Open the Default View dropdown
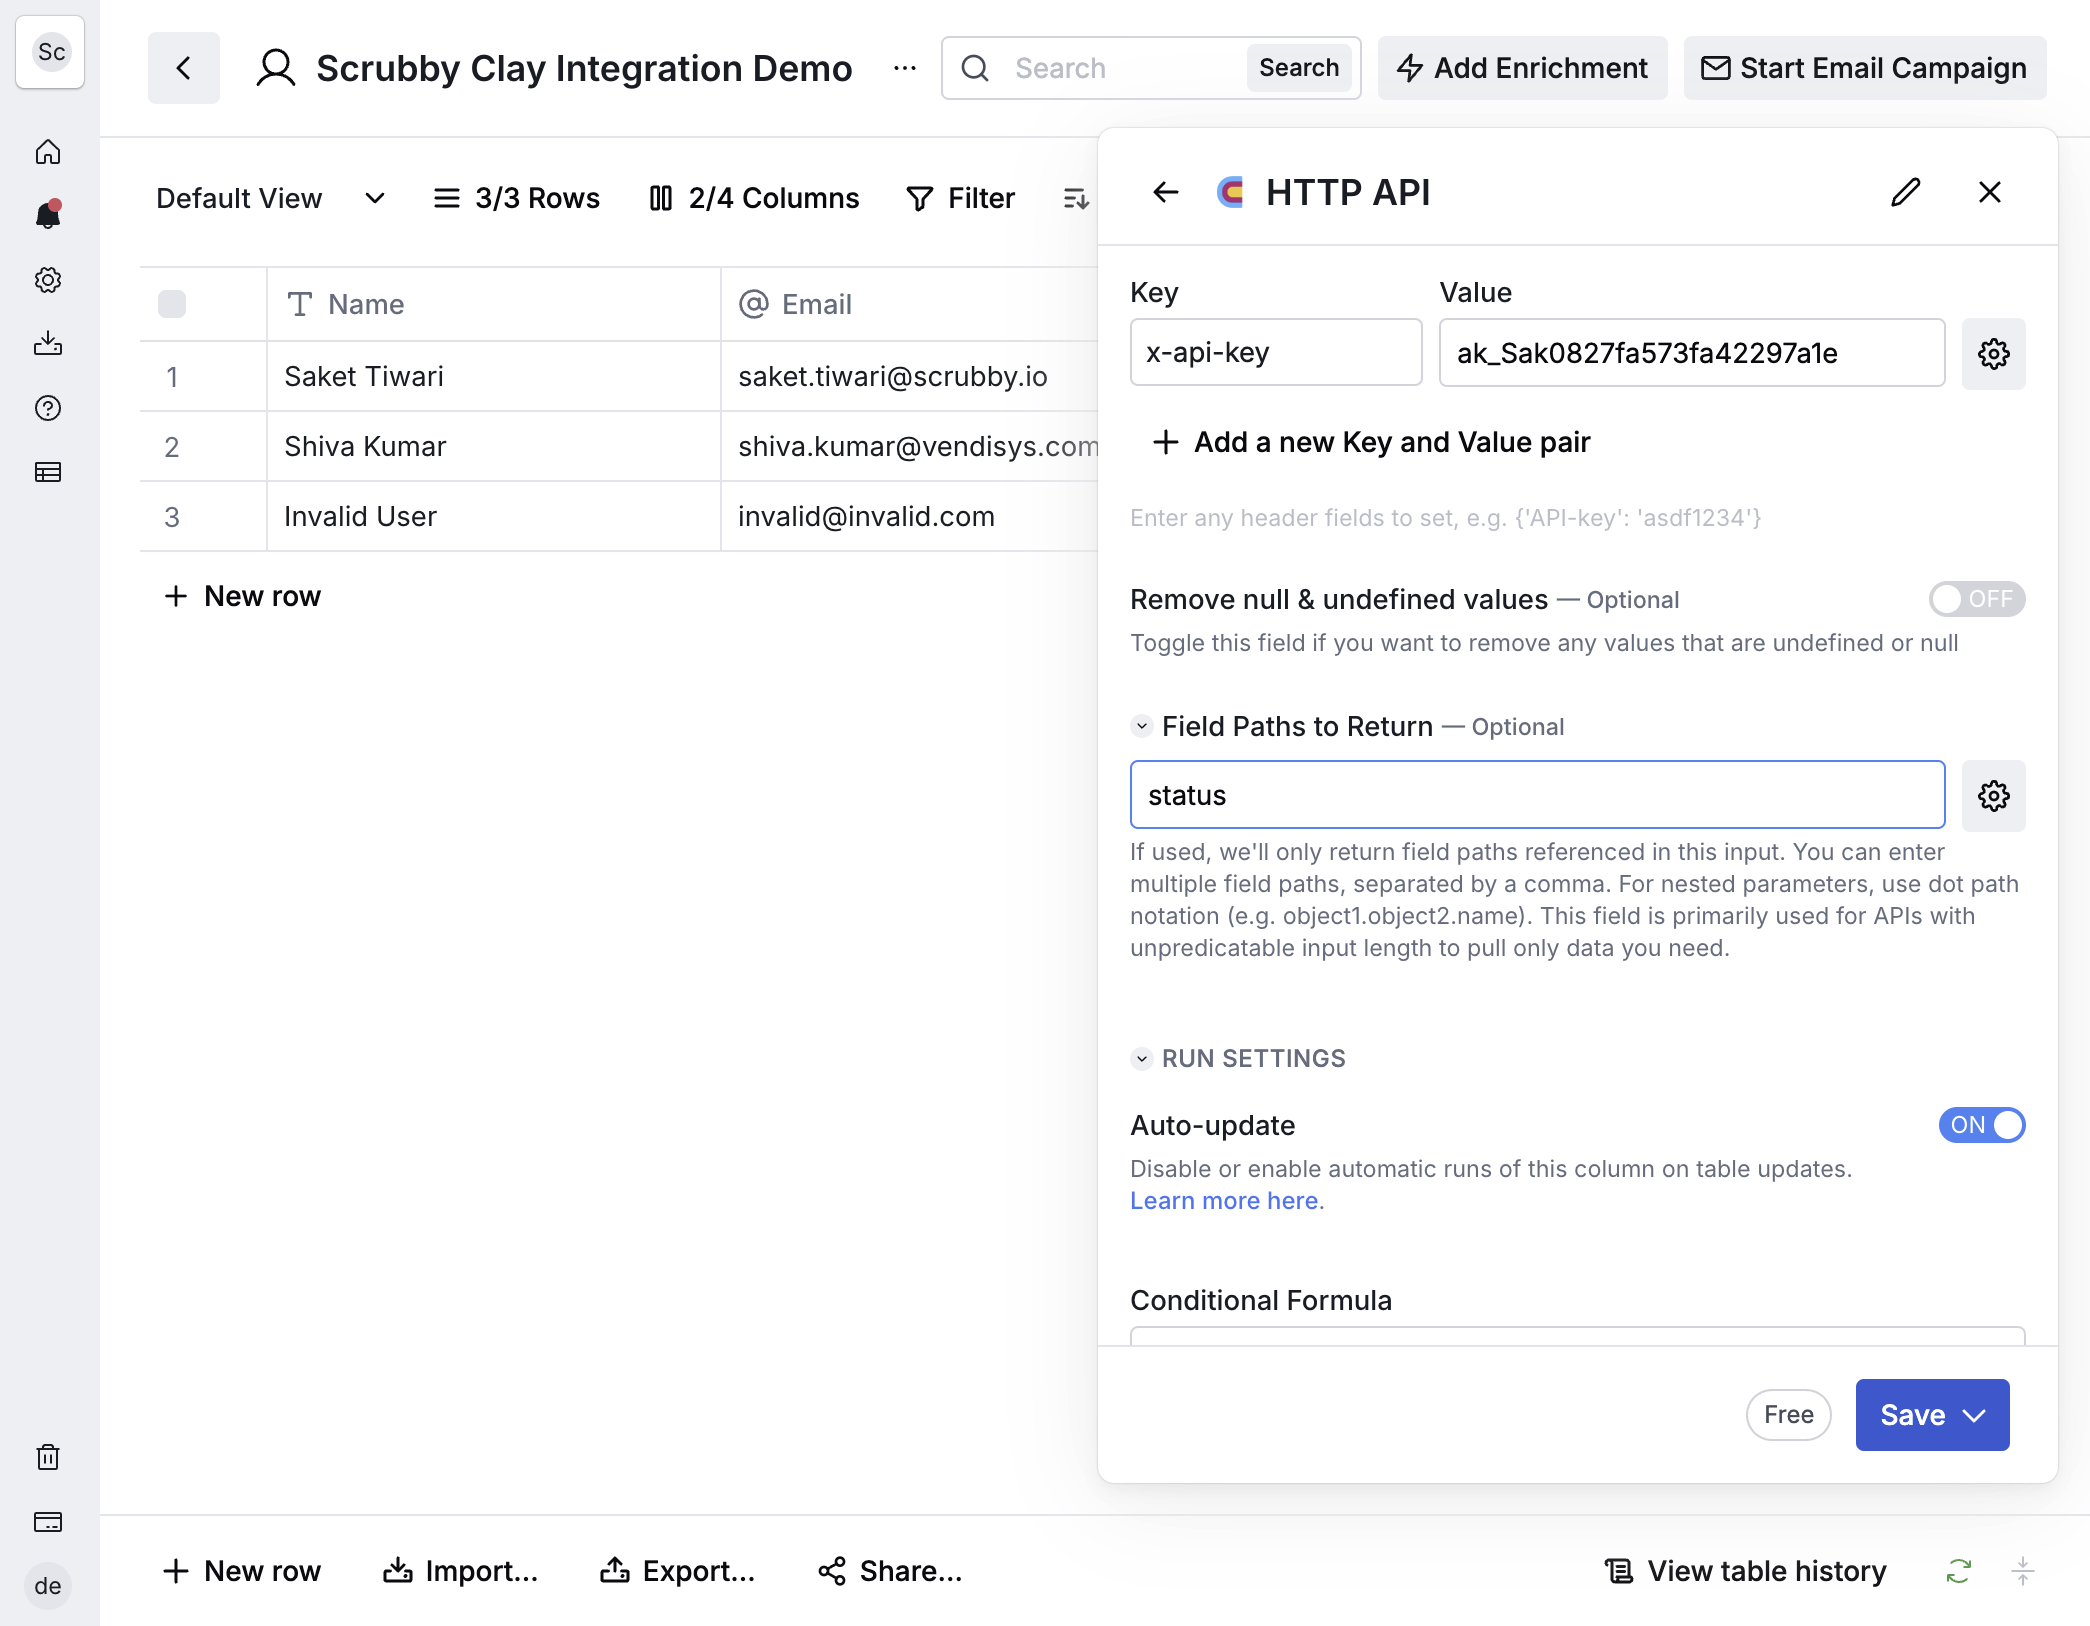 coord(270,198)
